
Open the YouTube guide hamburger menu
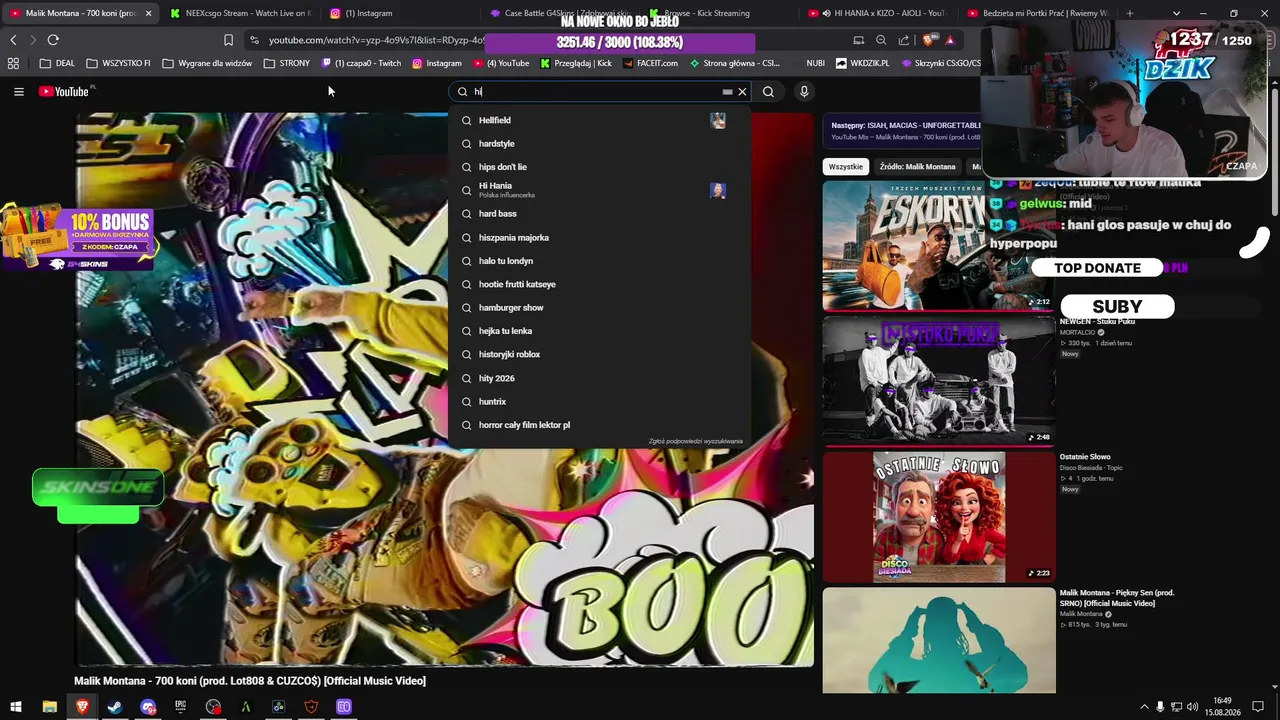coord(18,92)
